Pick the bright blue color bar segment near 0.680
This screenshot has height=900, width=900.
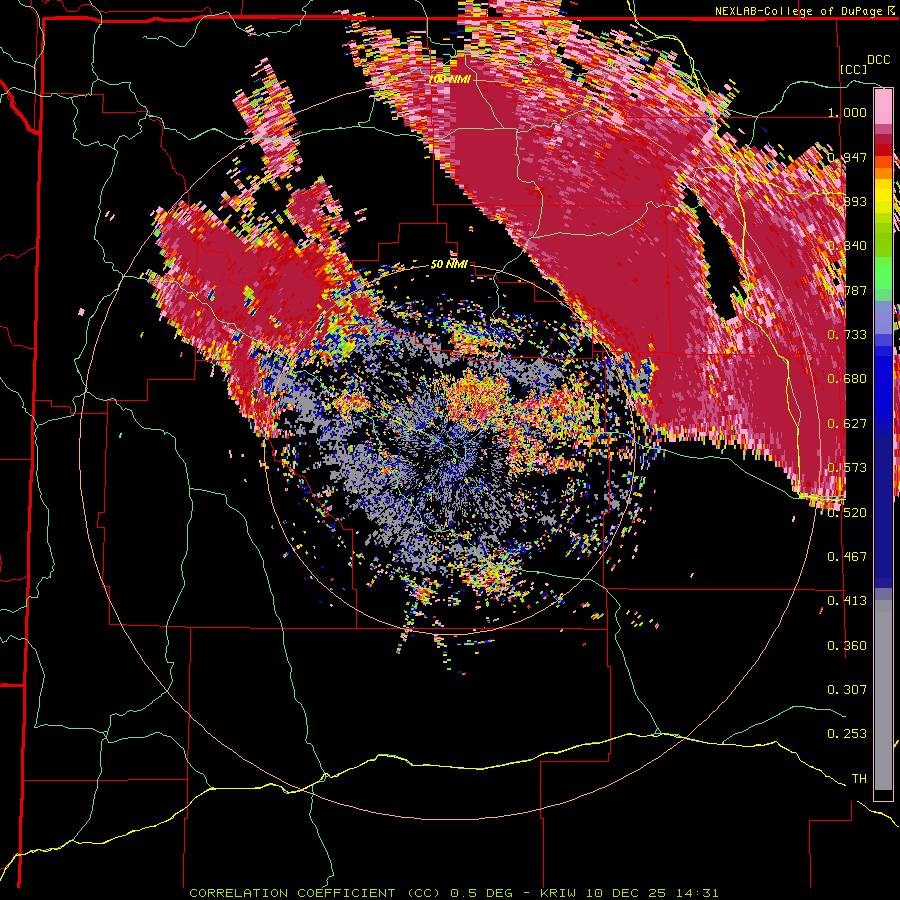(883, 383)
